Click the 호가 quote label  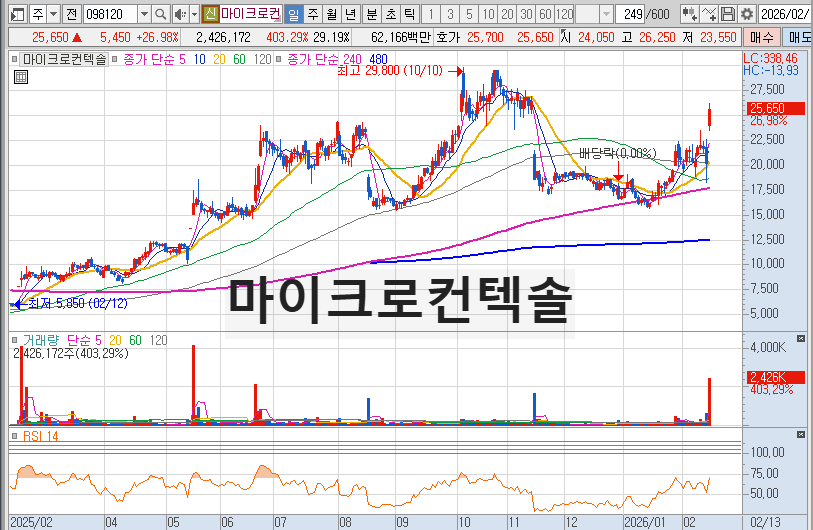click(x=448, y=37)
